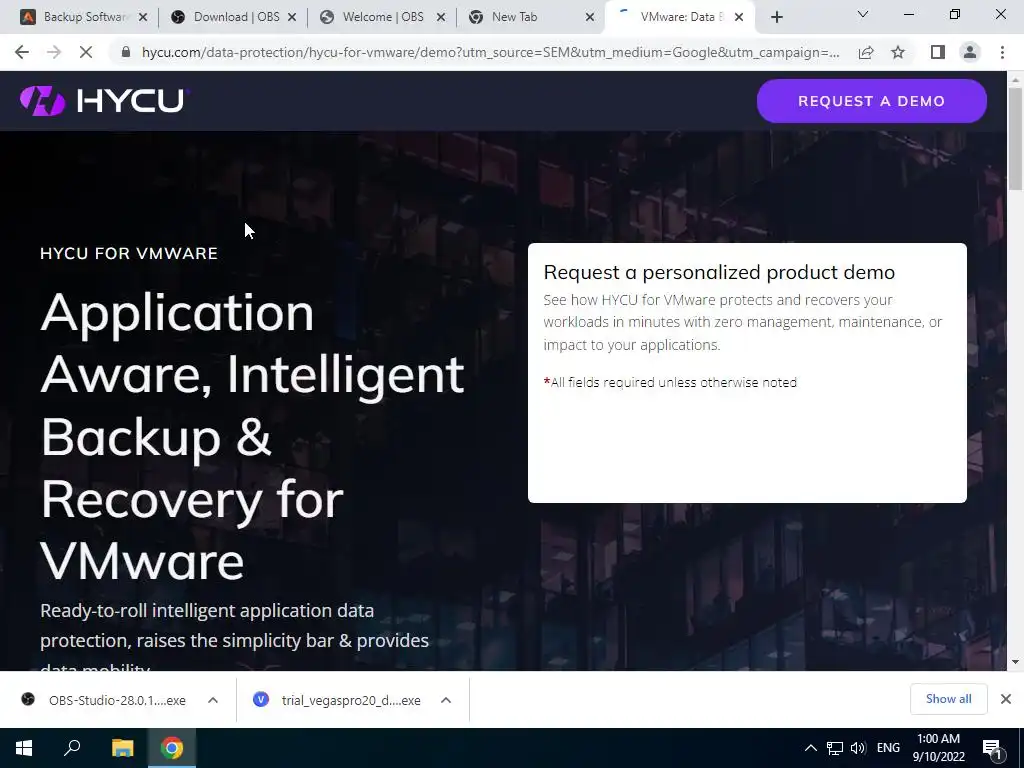The height and width of the screenshot is (768, 1024).
Task: Click the Request a Demo button
Action: 871,101
